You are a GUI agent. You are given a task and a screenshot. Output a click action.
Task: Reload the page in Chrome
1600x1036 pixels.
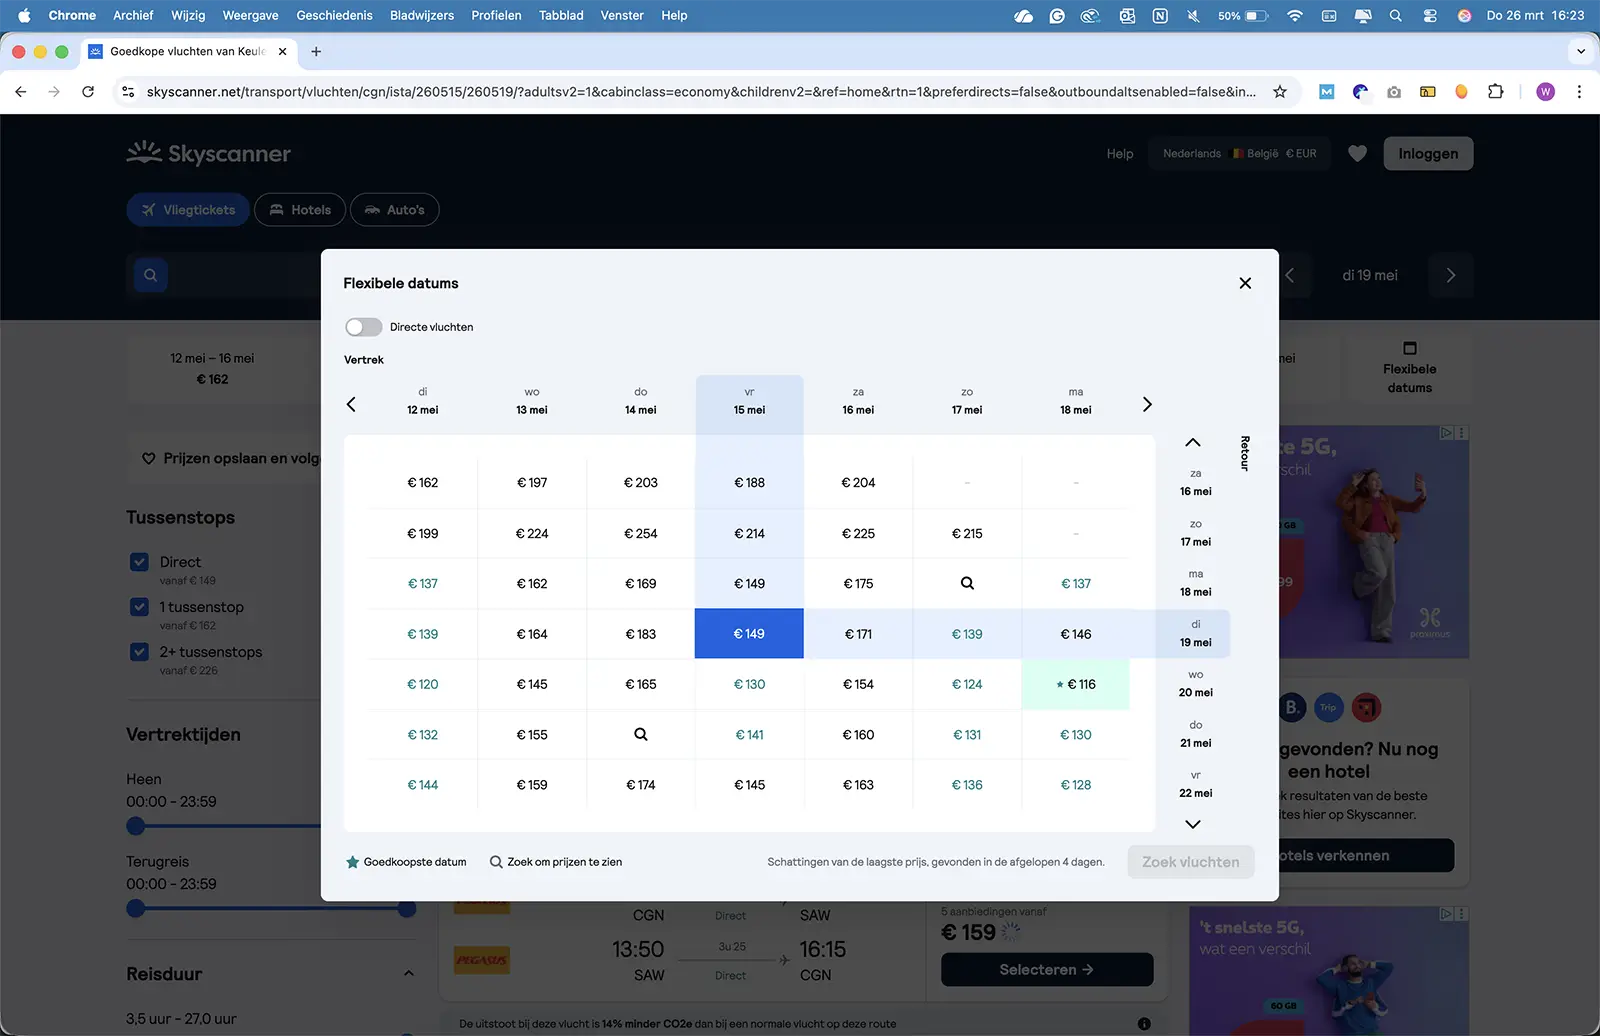88,92
